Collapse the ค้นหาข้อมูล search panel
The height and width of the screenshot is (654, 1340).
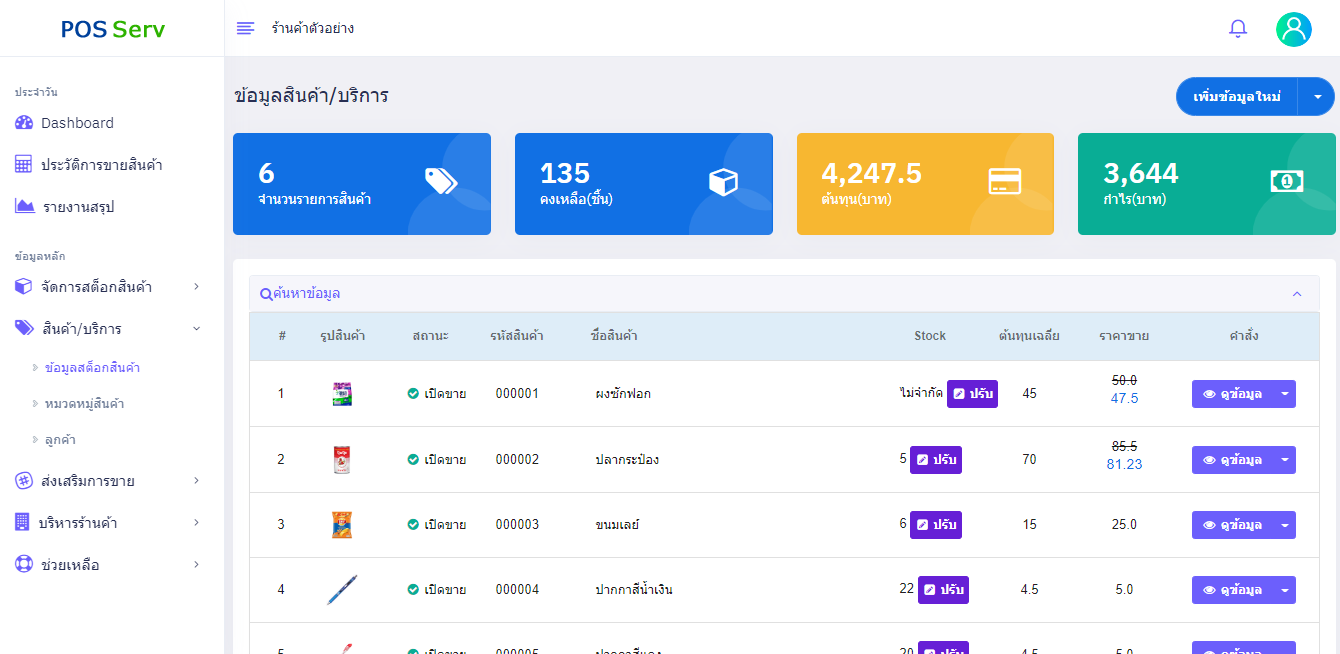[x=1297, y=294]
